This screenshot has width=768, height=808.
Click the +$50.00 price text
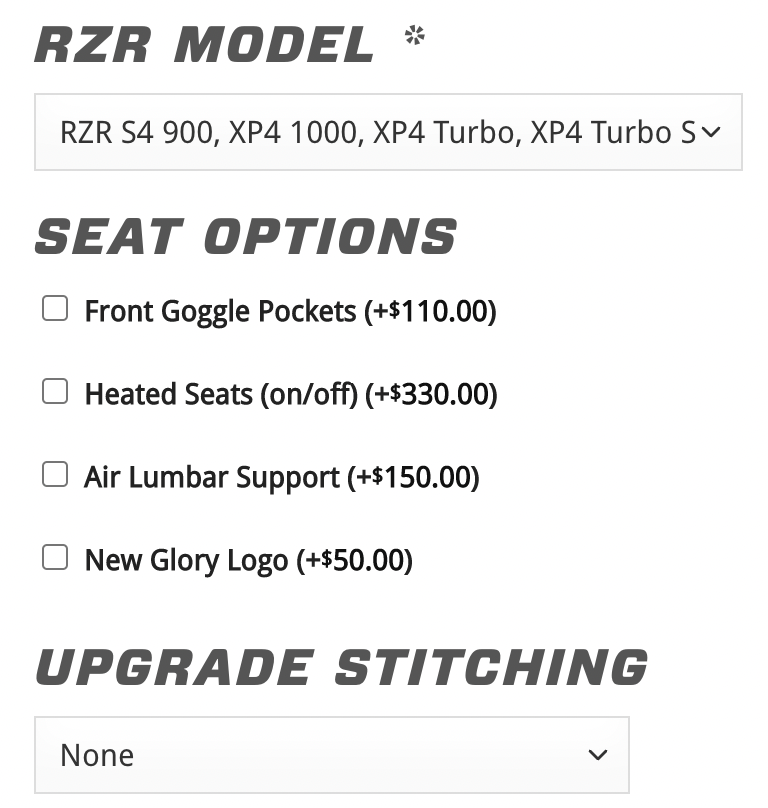(355, 560)
